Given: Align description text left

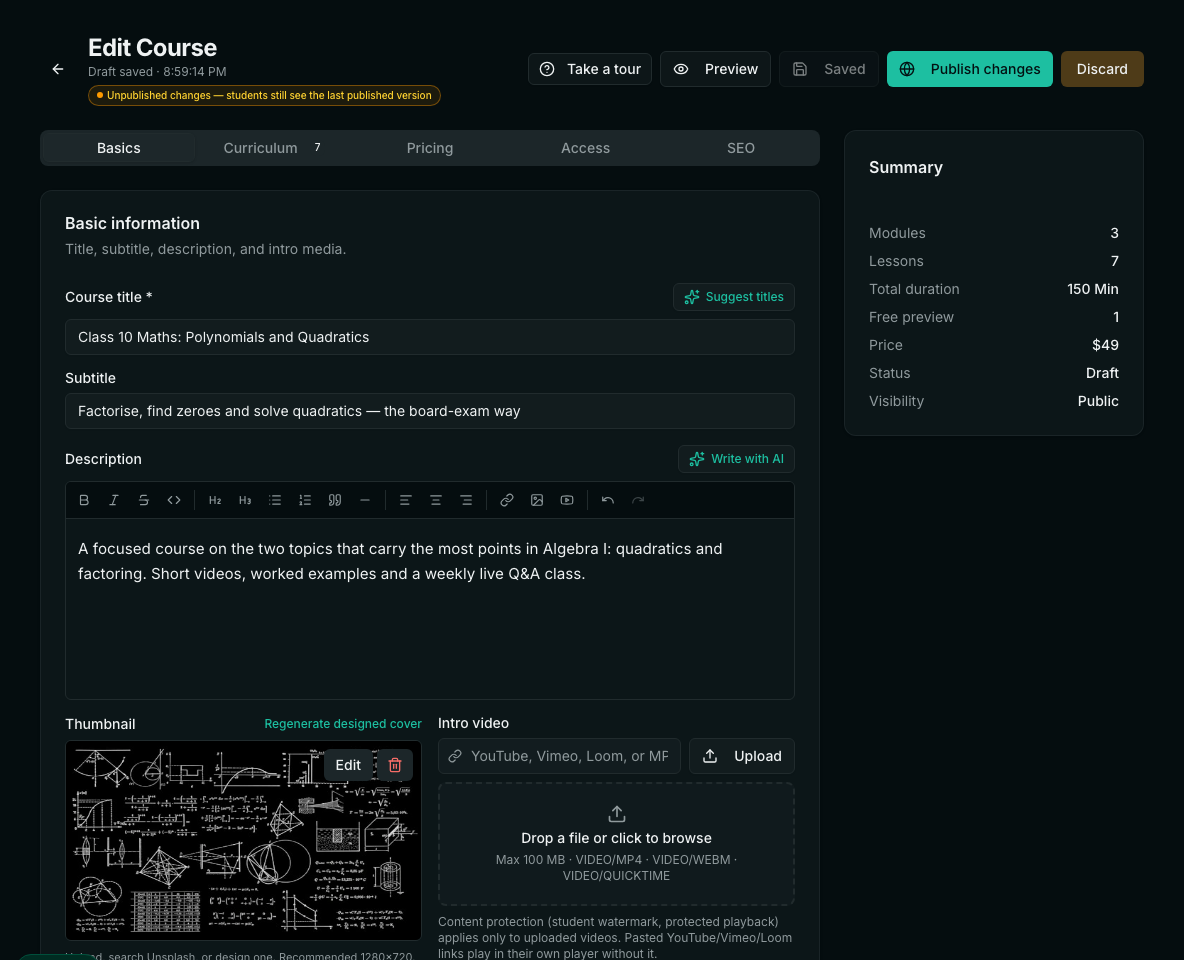Looking at the screenshot, I should (405, 500).
